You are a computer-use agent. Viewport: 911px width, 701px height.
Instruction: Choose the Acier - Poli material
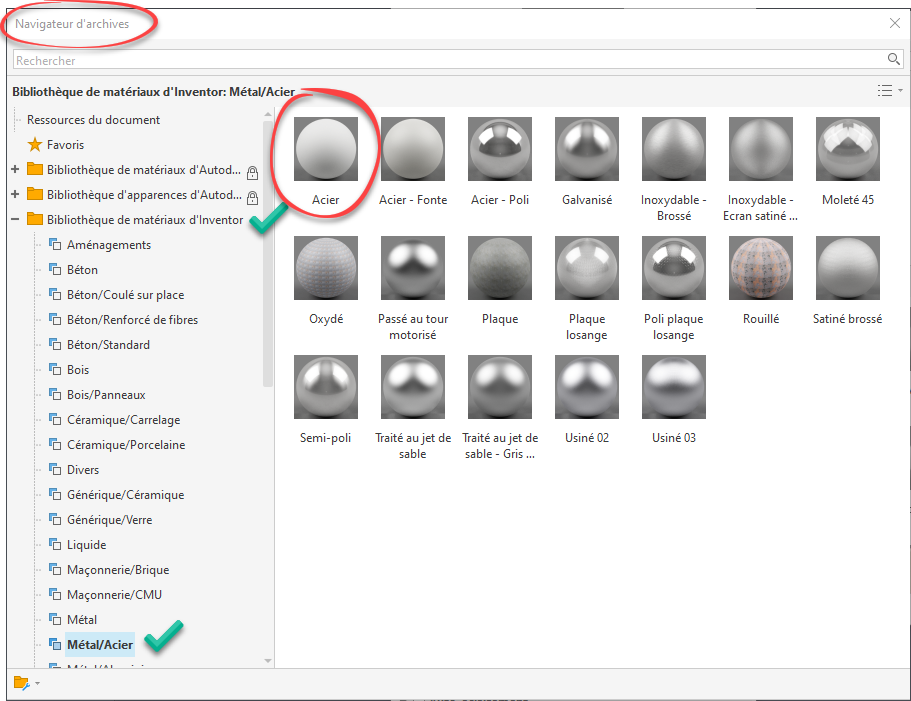coord(500,149)
